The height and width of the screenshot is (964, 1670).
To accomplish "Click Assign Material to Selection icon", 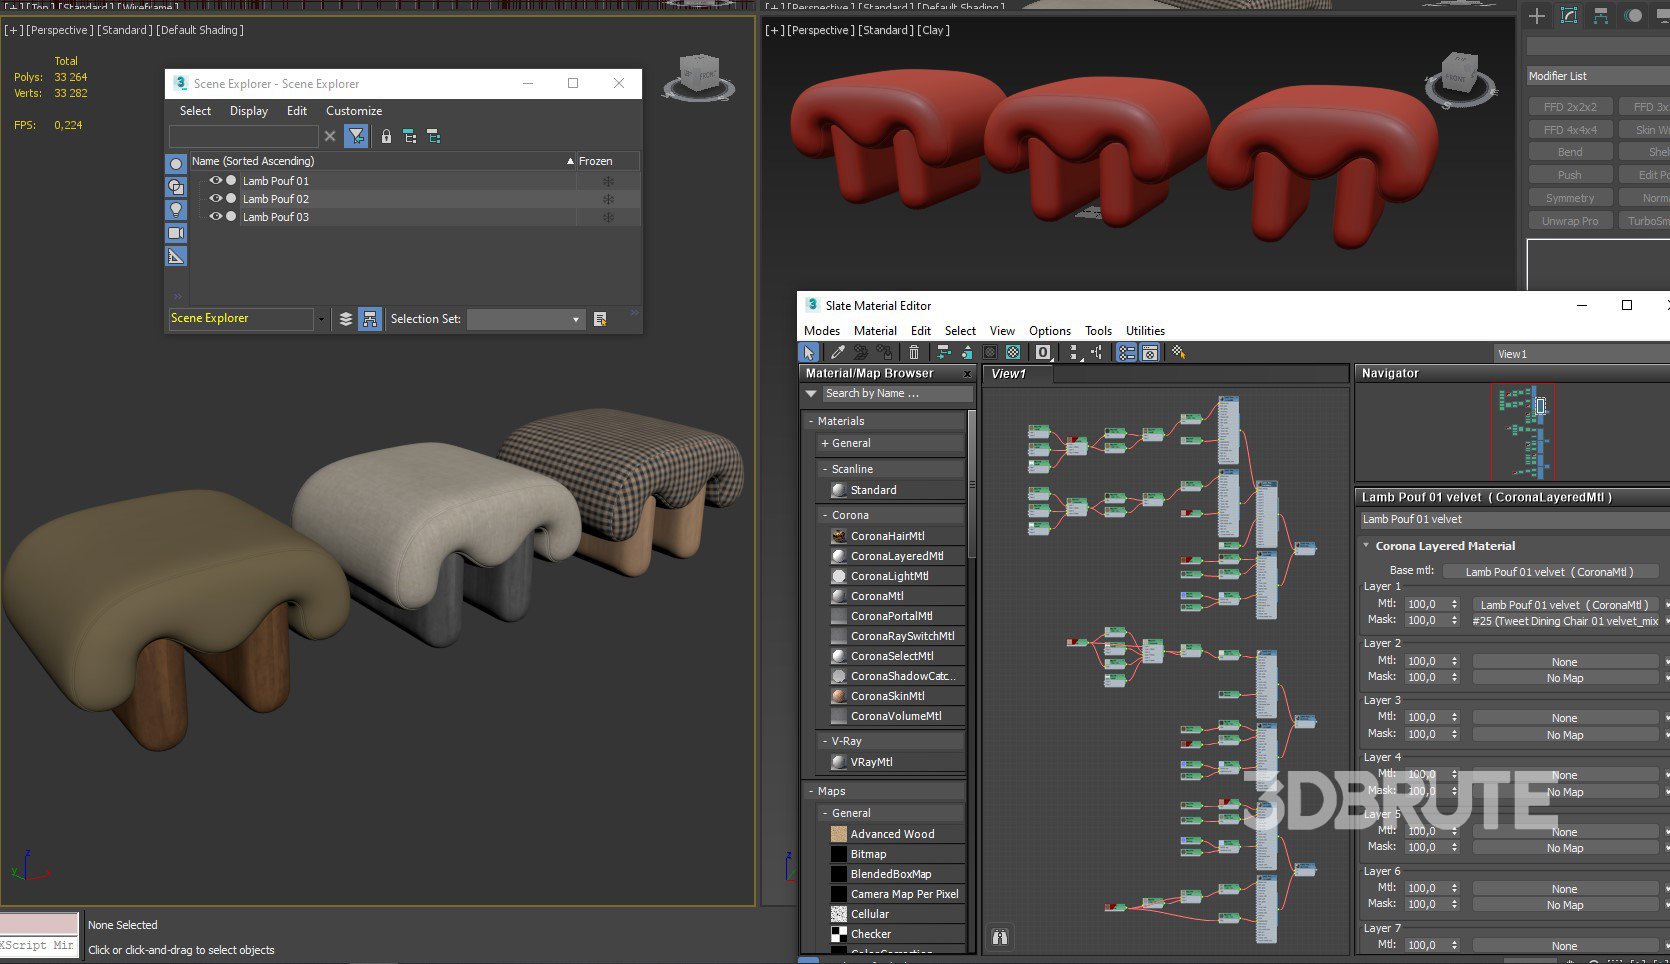I will pos(885,353).
